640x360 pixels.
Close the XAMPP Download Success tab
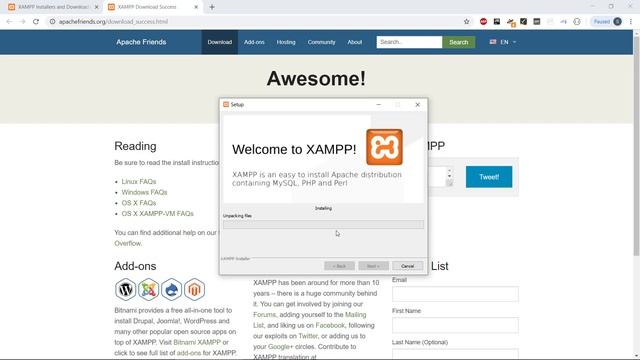(x=196, y=7)
